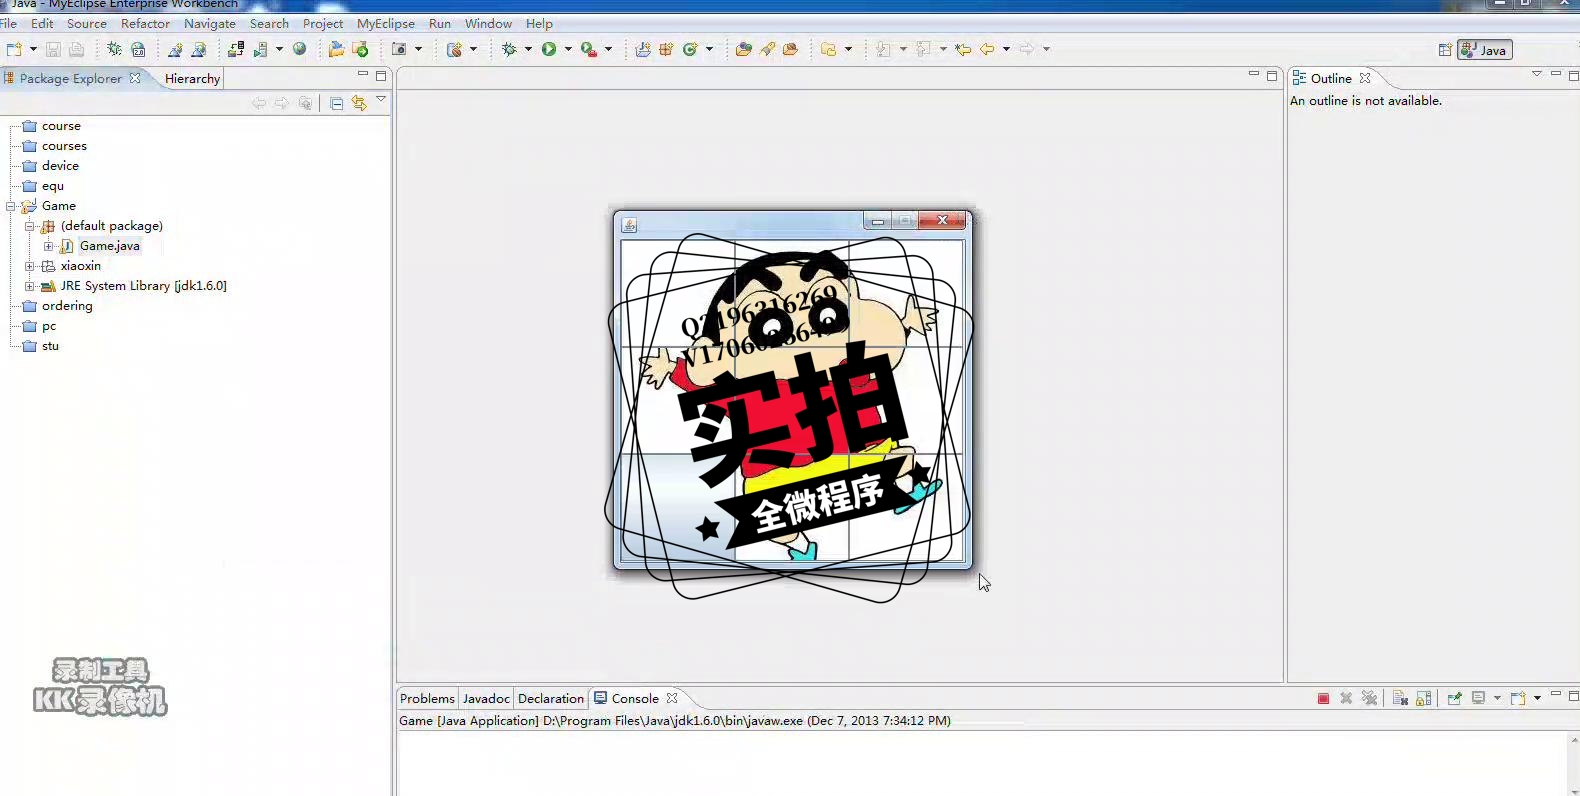Click the Debug bug icon
Viewport: 1580px width, 796px height.
tap(509, 49)
